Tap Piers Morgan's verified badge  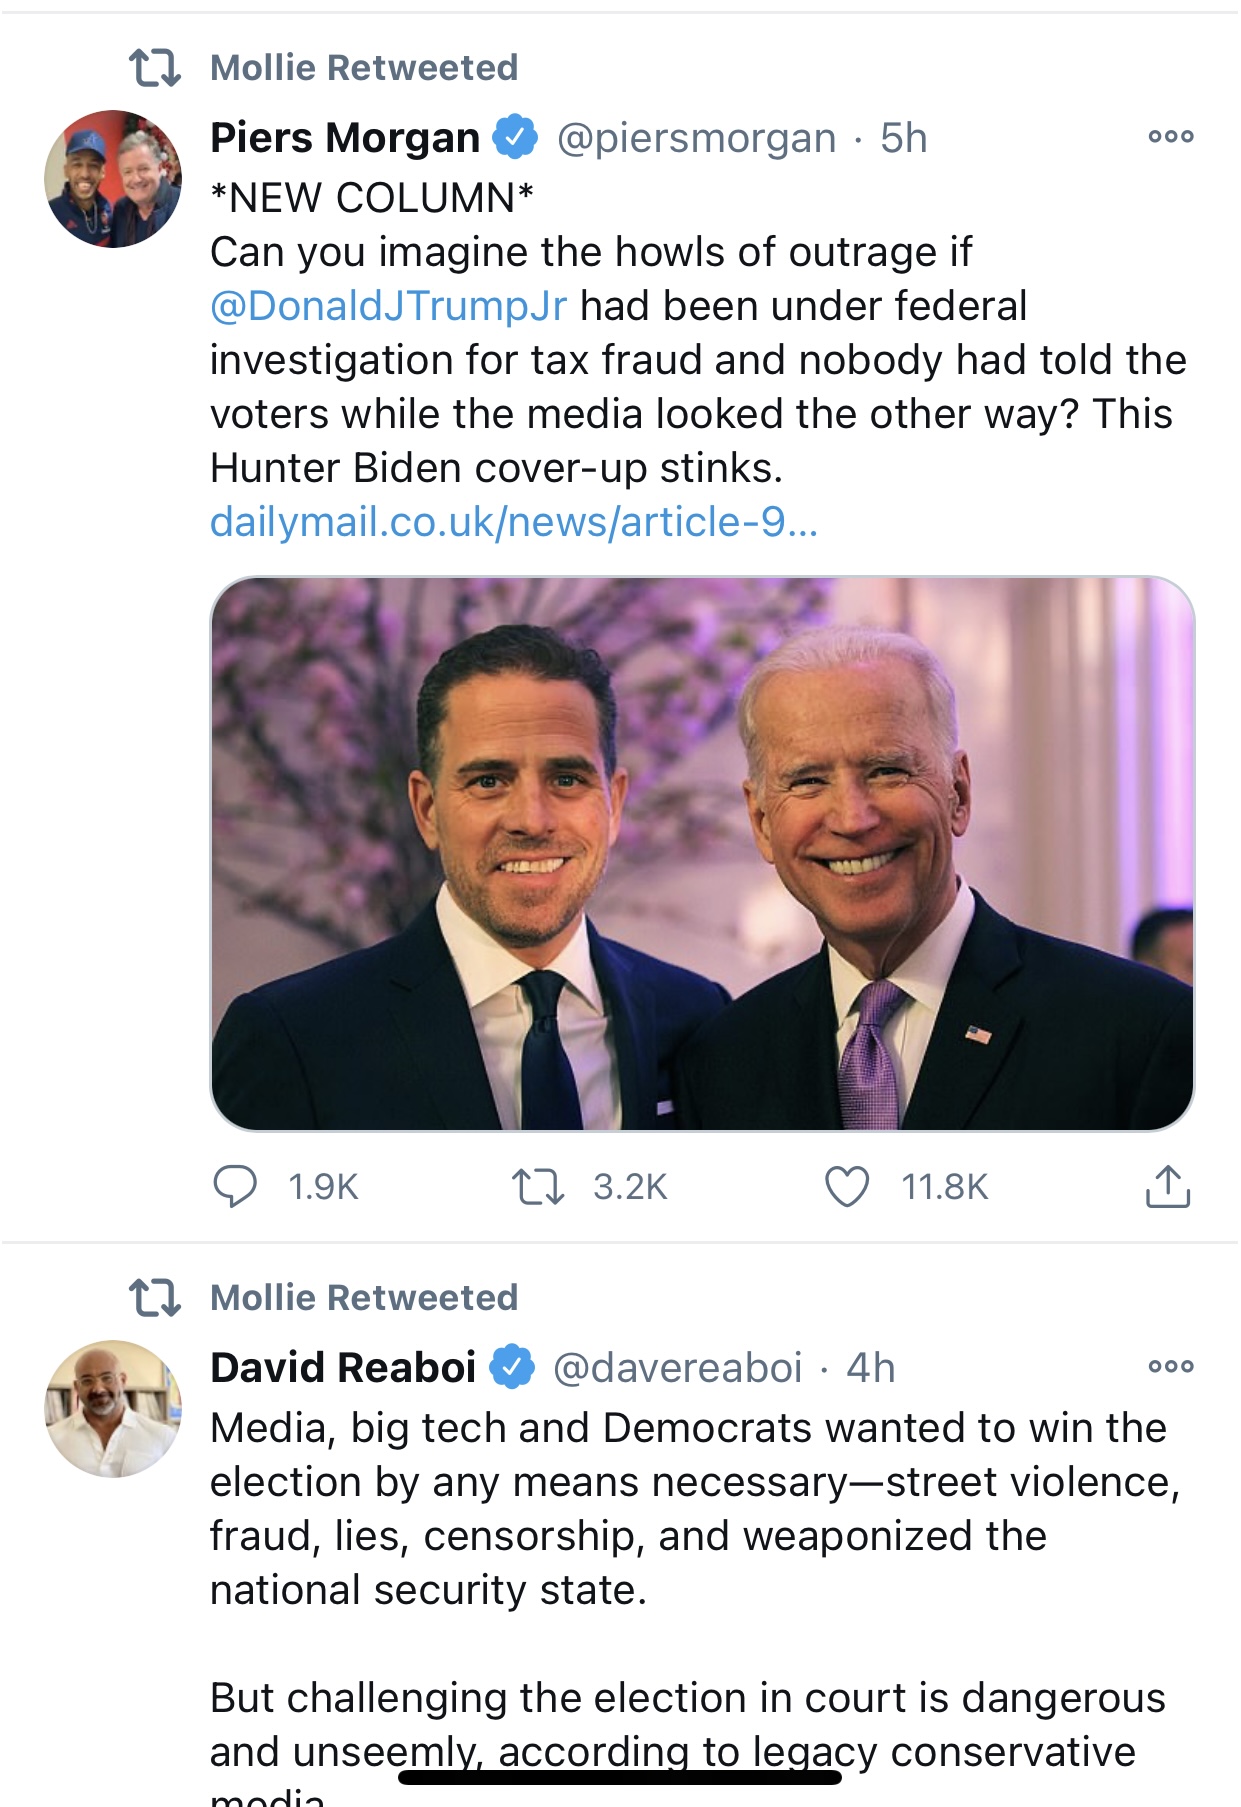pyautogui.click(x=515, y=137)
